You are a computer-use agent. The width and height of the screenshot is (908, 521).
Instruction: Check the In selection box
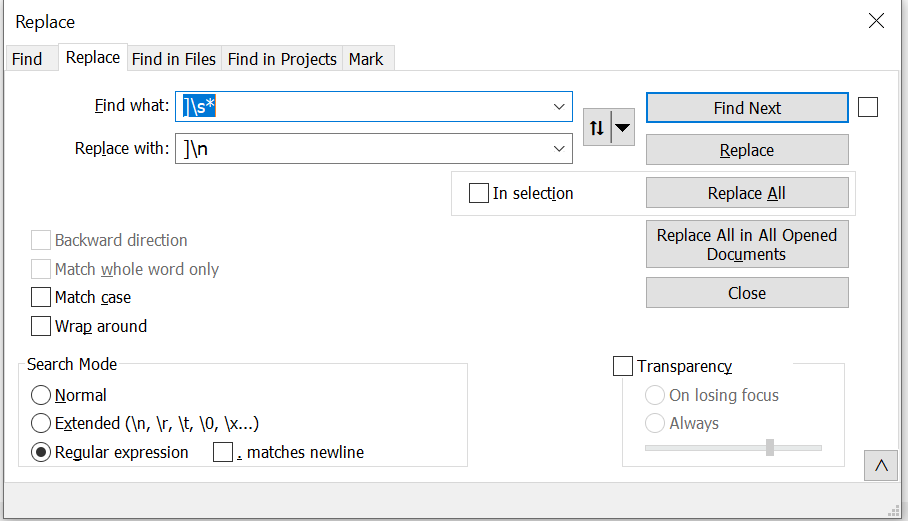point(479,193)
